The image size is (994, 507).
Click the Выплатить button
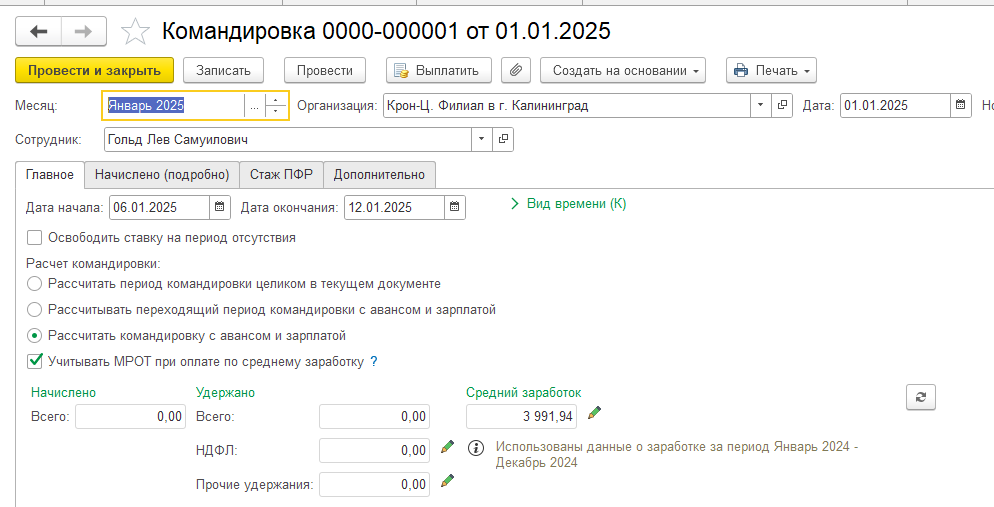439,70
